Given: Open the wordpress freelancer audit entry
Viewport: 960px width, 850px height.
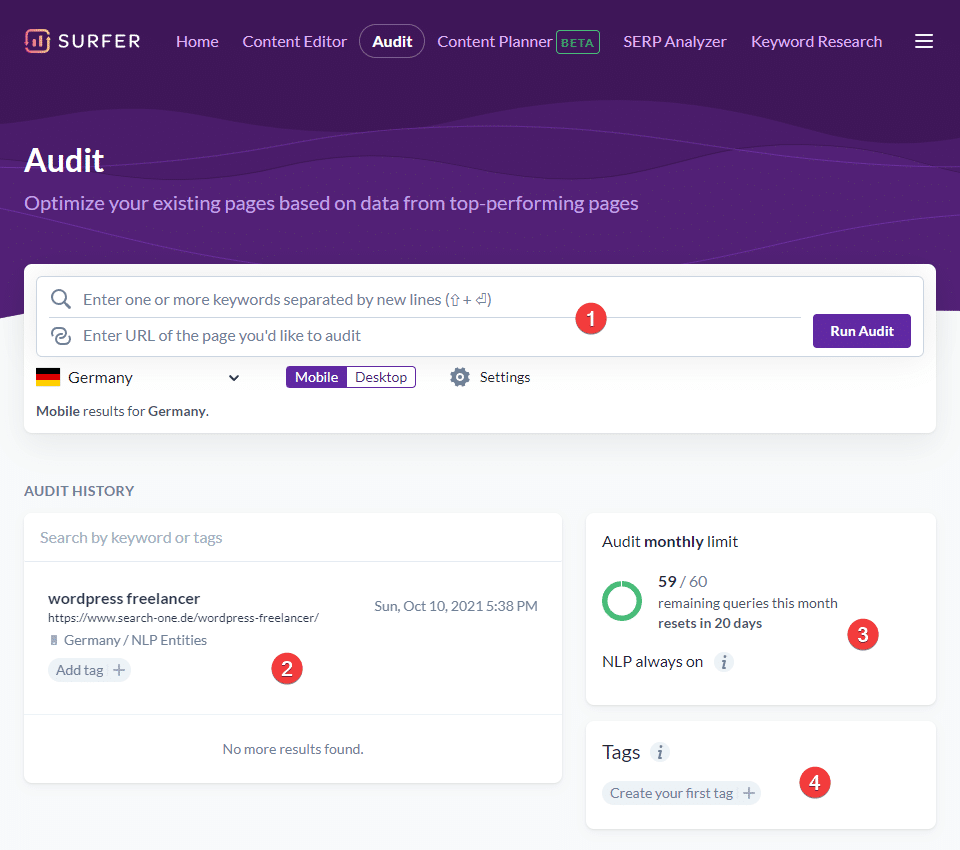Looking at the screenshot, I should pyautogui.click(x=124, y=598).
